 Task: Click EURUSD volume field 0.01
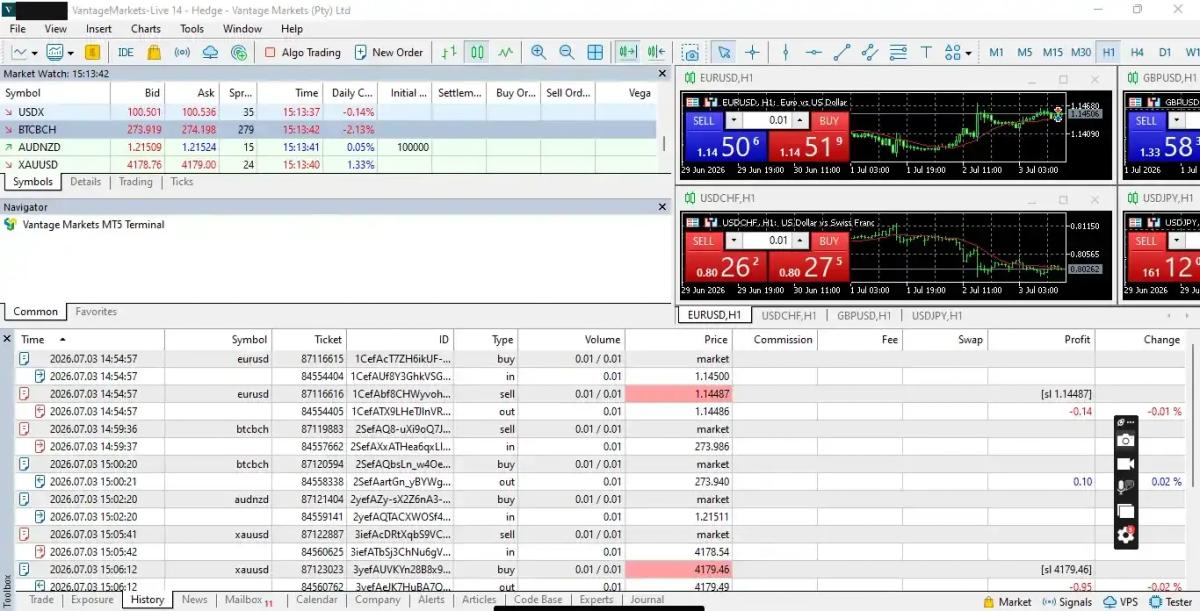768,121
